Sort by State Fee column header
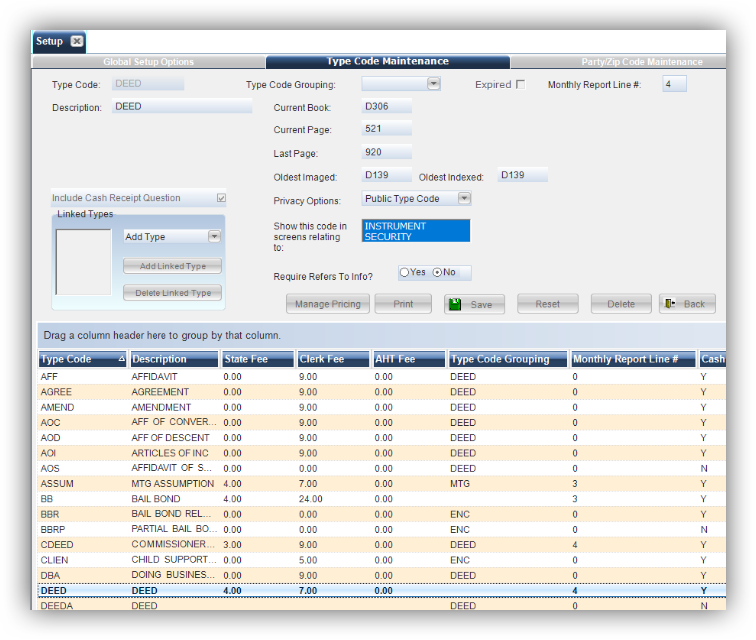Image resolution: width=756 pixels, height=640 pixels. point(258,359)
